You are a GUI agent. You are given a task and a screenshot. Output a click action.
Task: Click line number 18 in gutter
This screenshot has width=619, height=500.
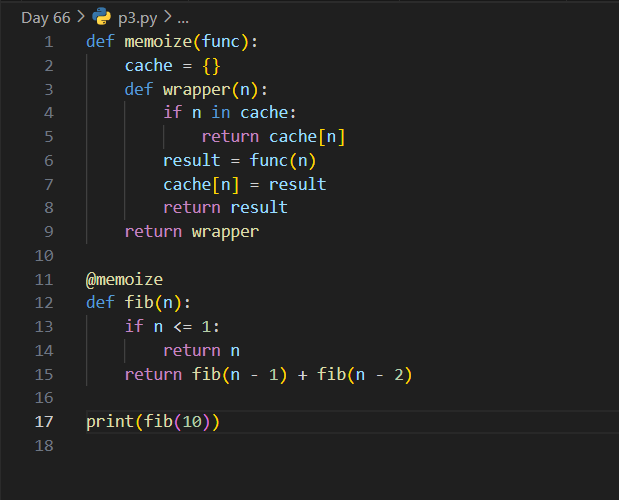44,446
